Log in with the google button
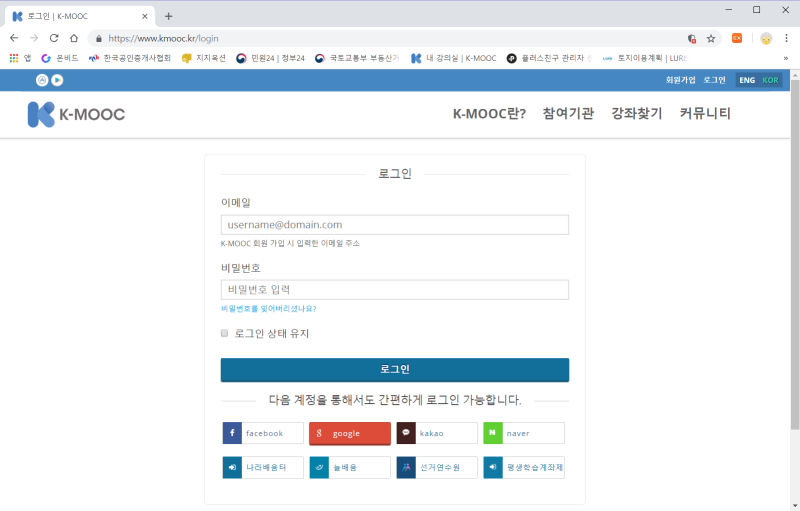The height and width of the screenshot is (511, 800). coord(350,433)
